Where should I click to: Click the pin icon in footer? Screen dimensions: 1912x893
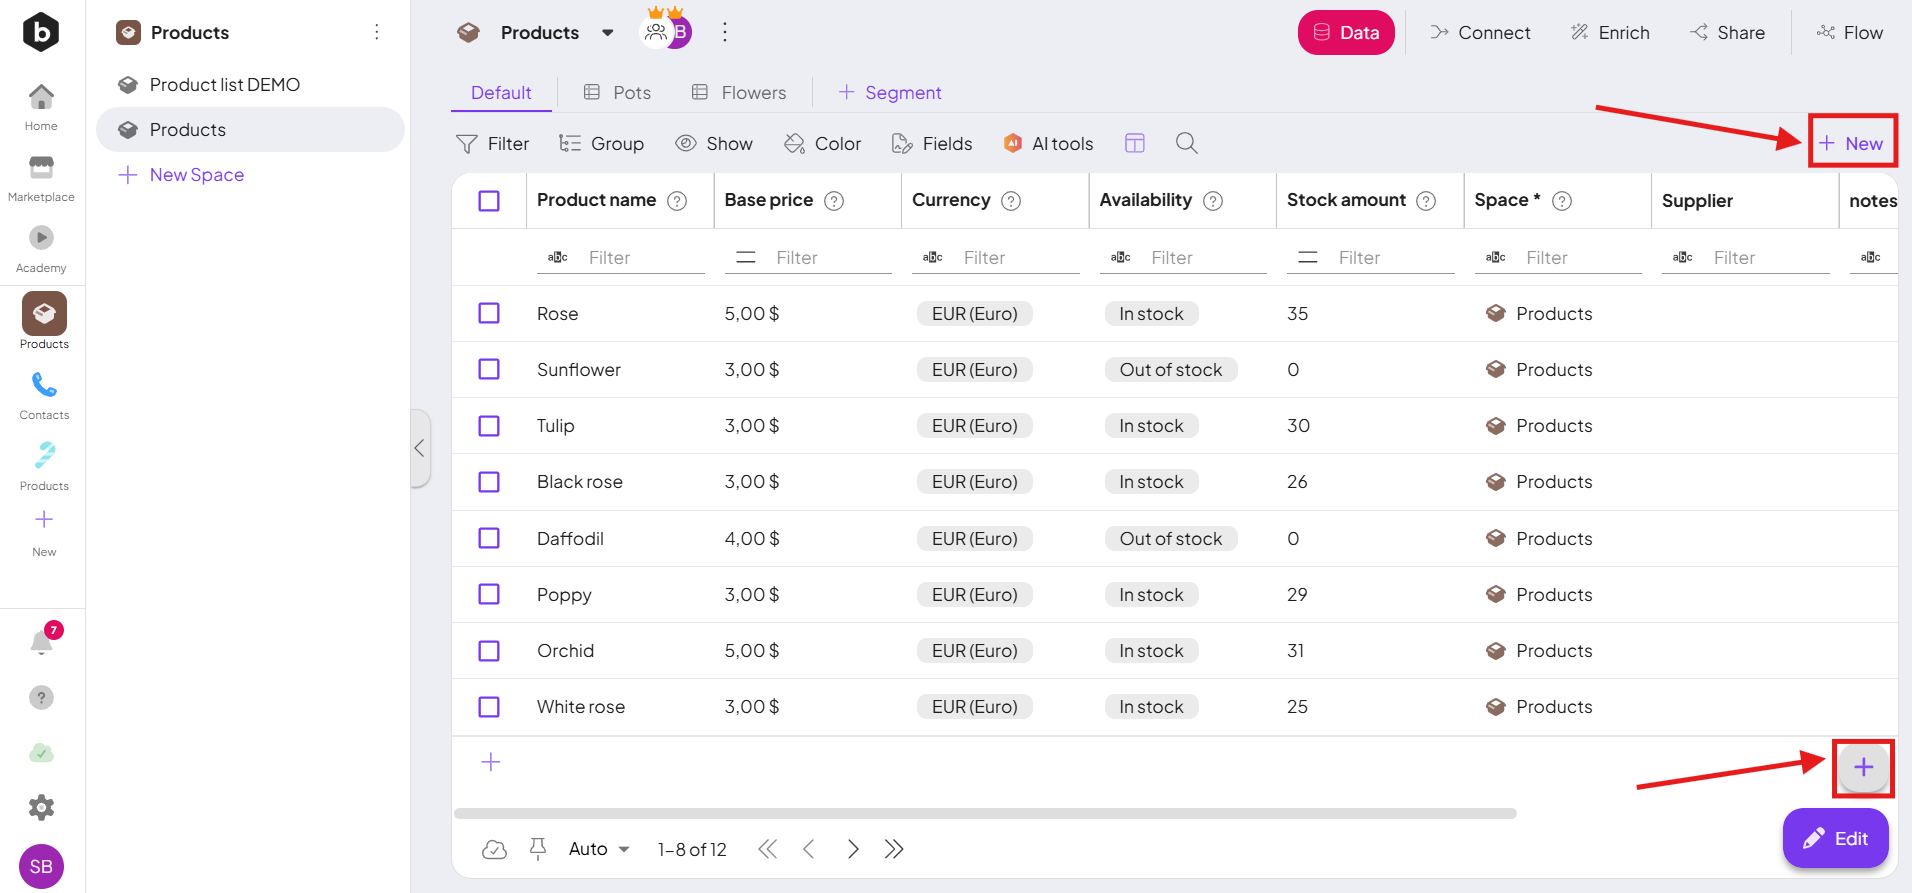(538, 849)
